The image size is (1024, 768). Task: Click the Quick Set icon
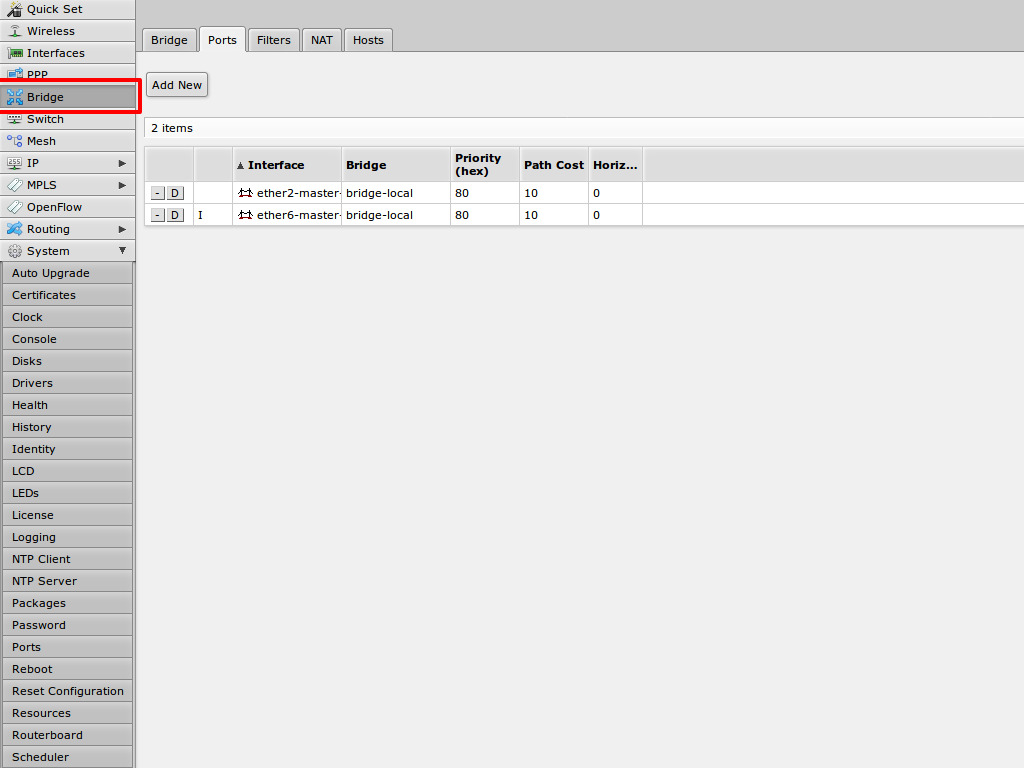click(15, 9)
